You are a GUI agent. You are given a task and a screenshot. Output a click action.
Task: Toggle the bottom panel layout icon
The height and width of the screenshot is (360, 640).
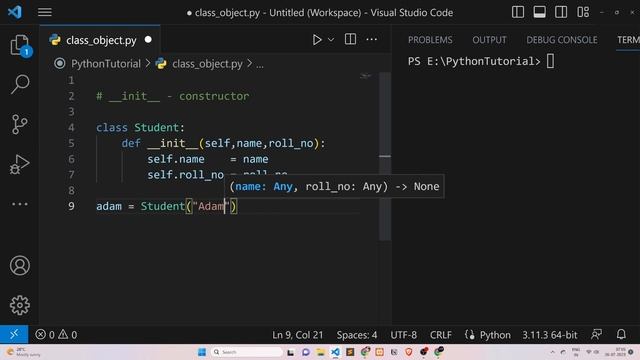(x=540, y=12)
